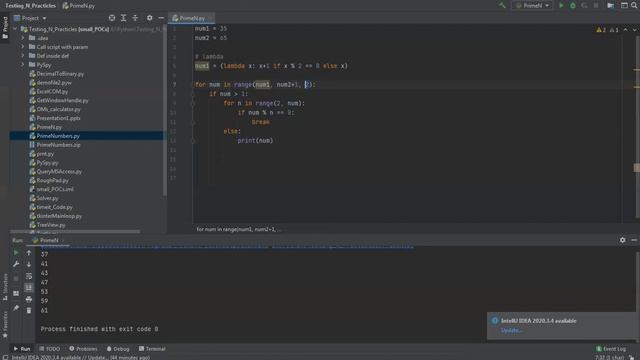Hide the Run tool window
This screenshot has height=360, width=640.
click(634, 240)
